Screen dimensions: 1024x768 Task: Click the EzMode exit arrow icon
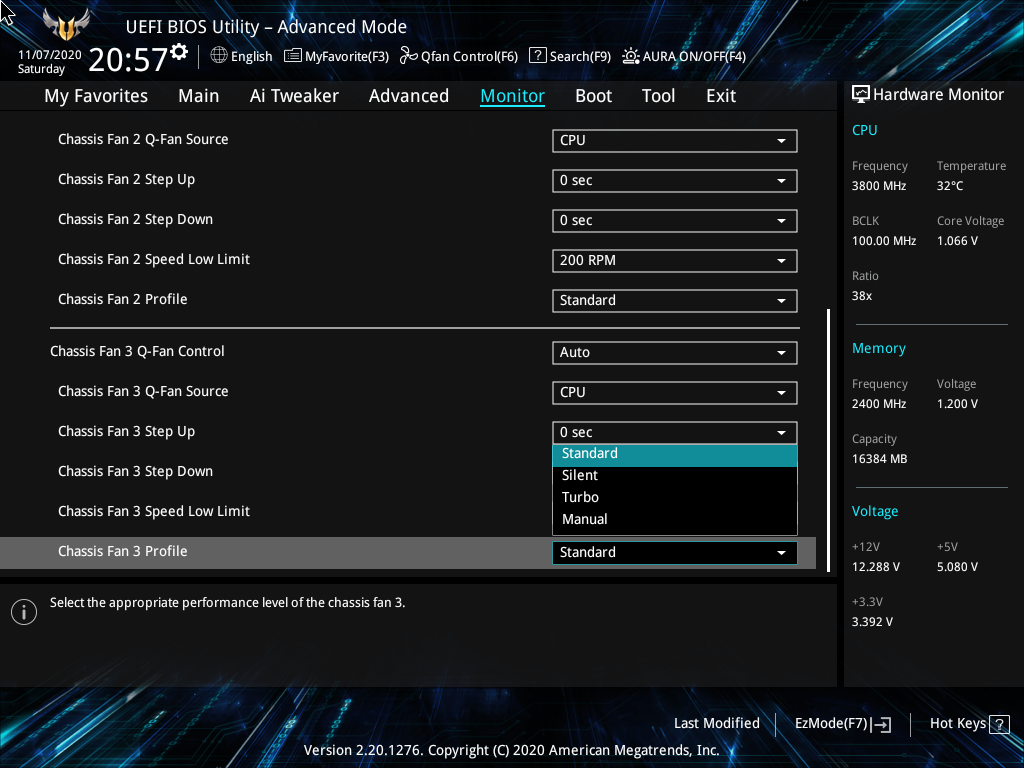tap(882, 724)
